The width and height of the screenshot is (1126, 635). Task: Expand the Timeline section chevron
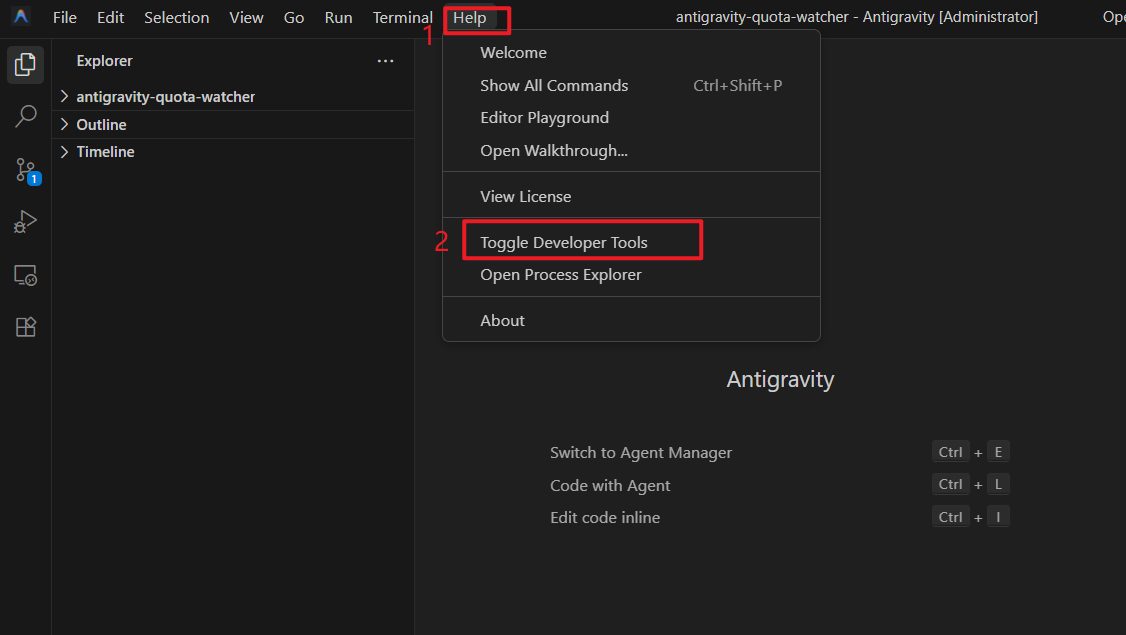click(x=65, y=152)
